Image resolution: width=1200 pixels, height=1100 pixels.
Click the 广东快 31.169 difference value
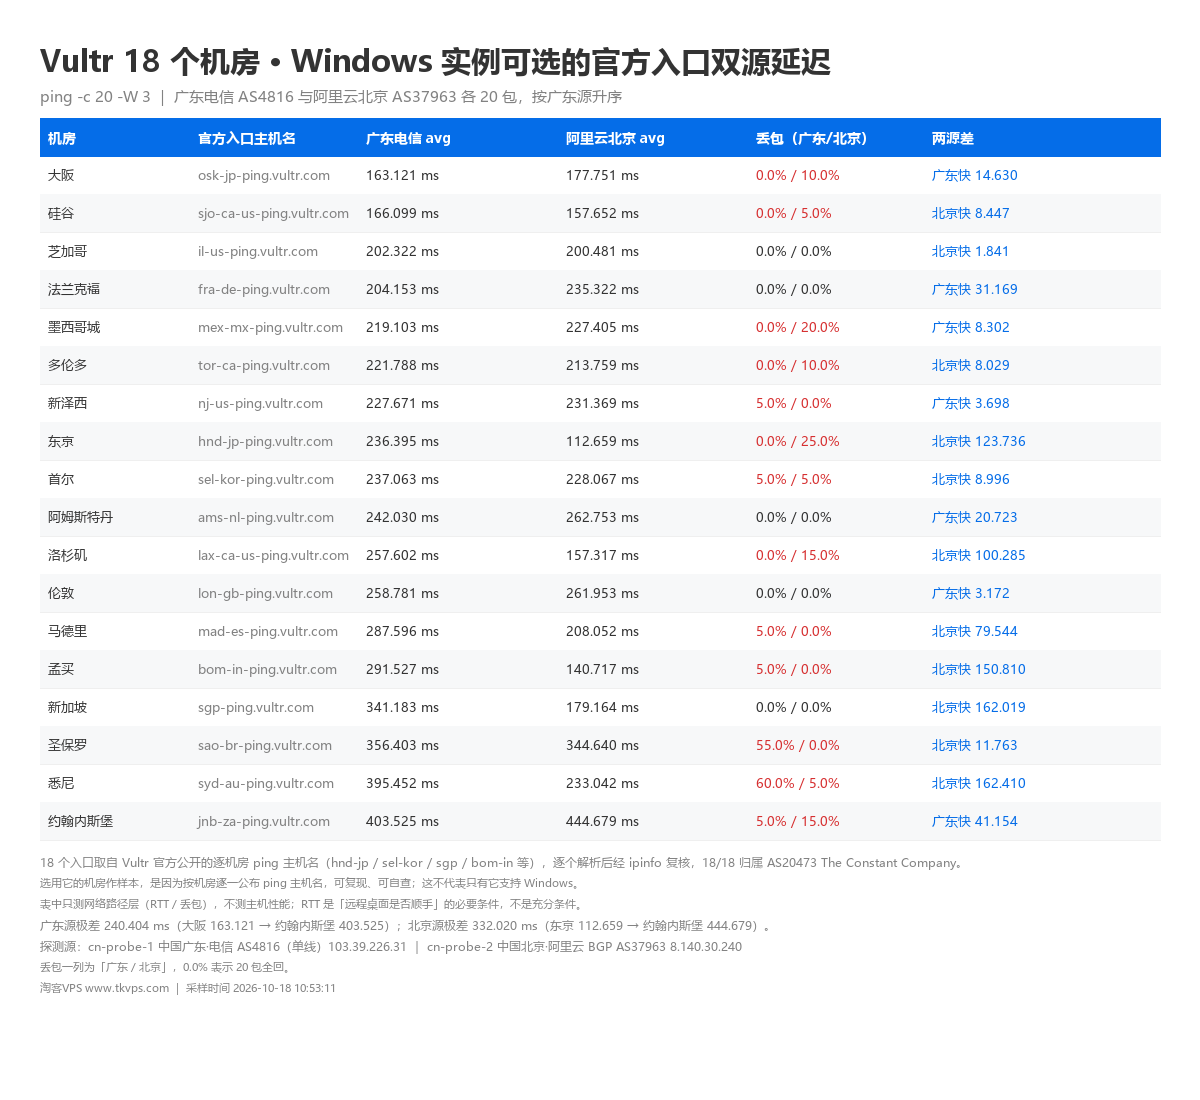975,289
